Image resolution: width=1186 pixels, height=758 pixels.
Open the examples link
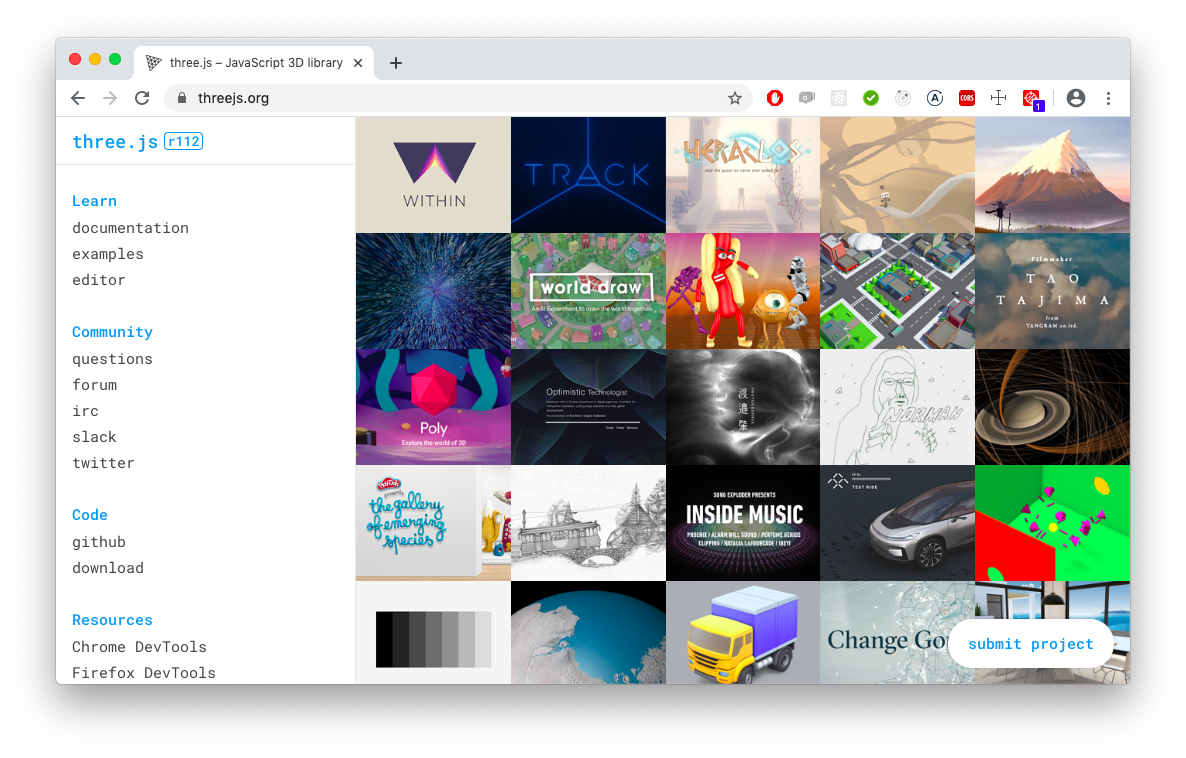tap(107, 254)
